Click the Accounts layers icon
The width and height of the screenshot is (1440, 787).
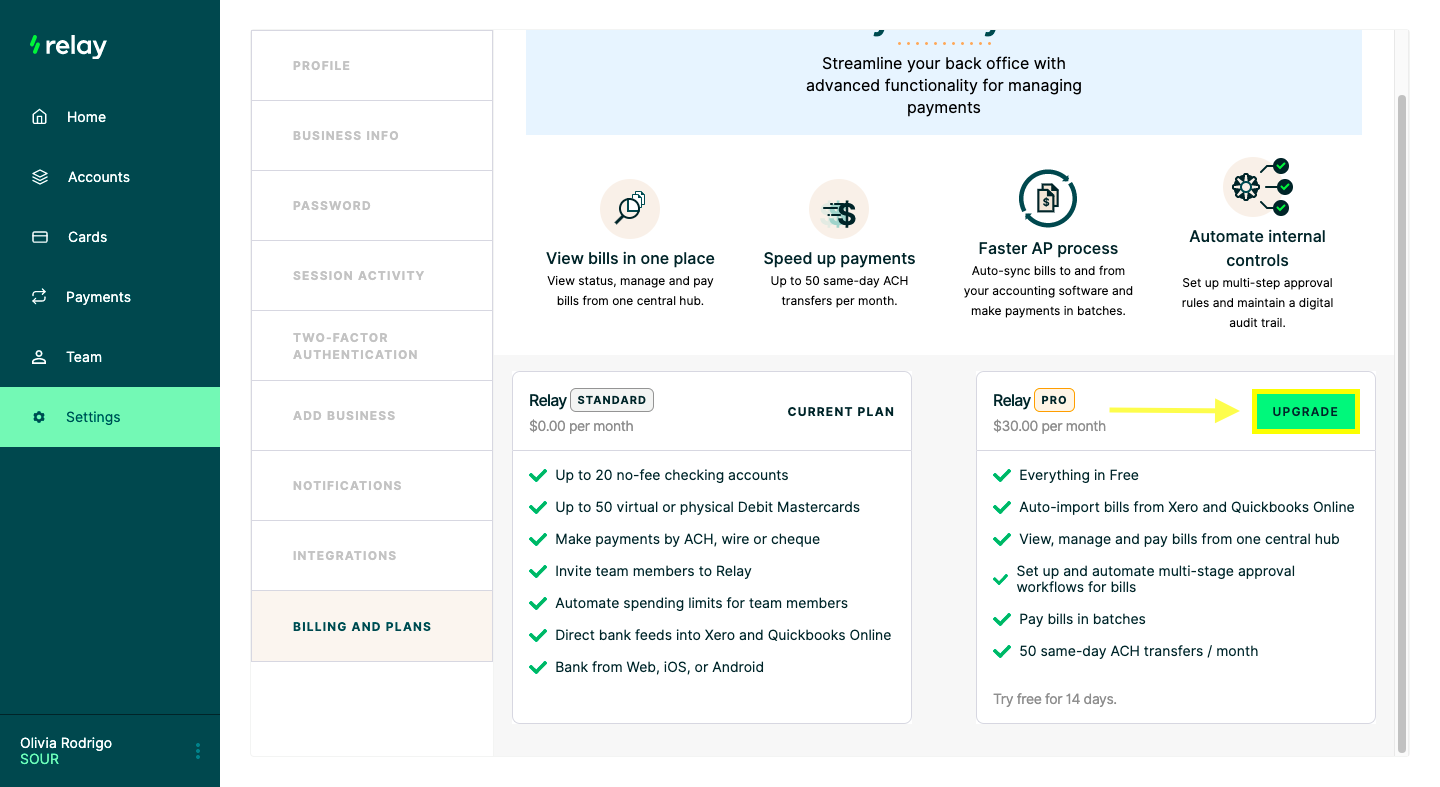coord(40,177)
